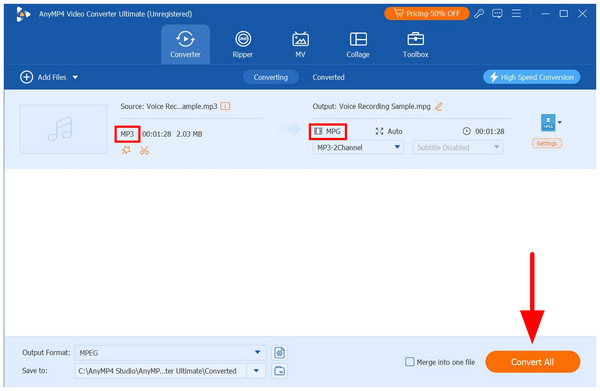This screenshot has height=391, width=600.
Task: Open the MP3-2Channel audio track dropdown
Action: tap(358, 147)
